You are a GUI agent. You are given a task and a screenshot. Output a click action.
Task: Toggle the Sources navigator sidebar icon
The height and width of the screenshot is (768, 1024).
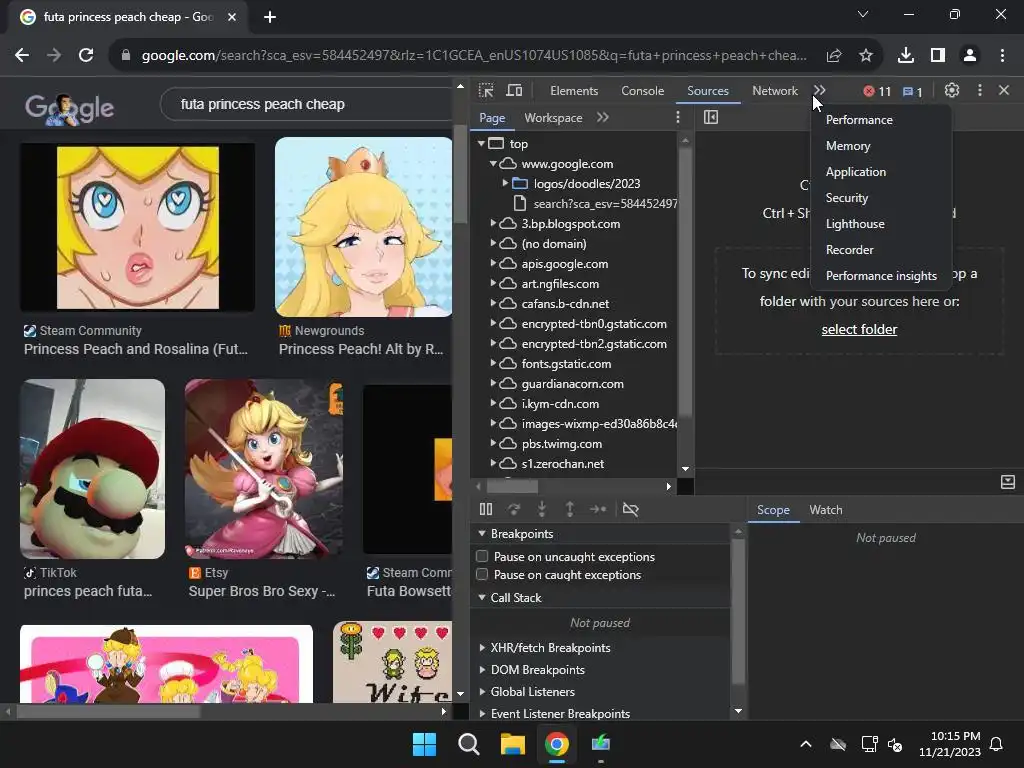click(711, 117)
